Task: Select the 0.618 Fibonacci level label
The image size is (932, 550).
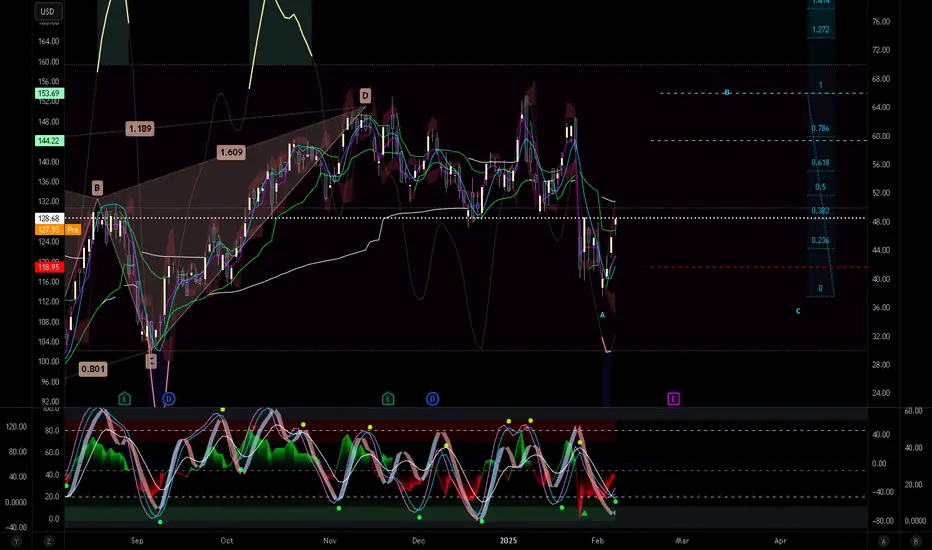Action: 820,162
